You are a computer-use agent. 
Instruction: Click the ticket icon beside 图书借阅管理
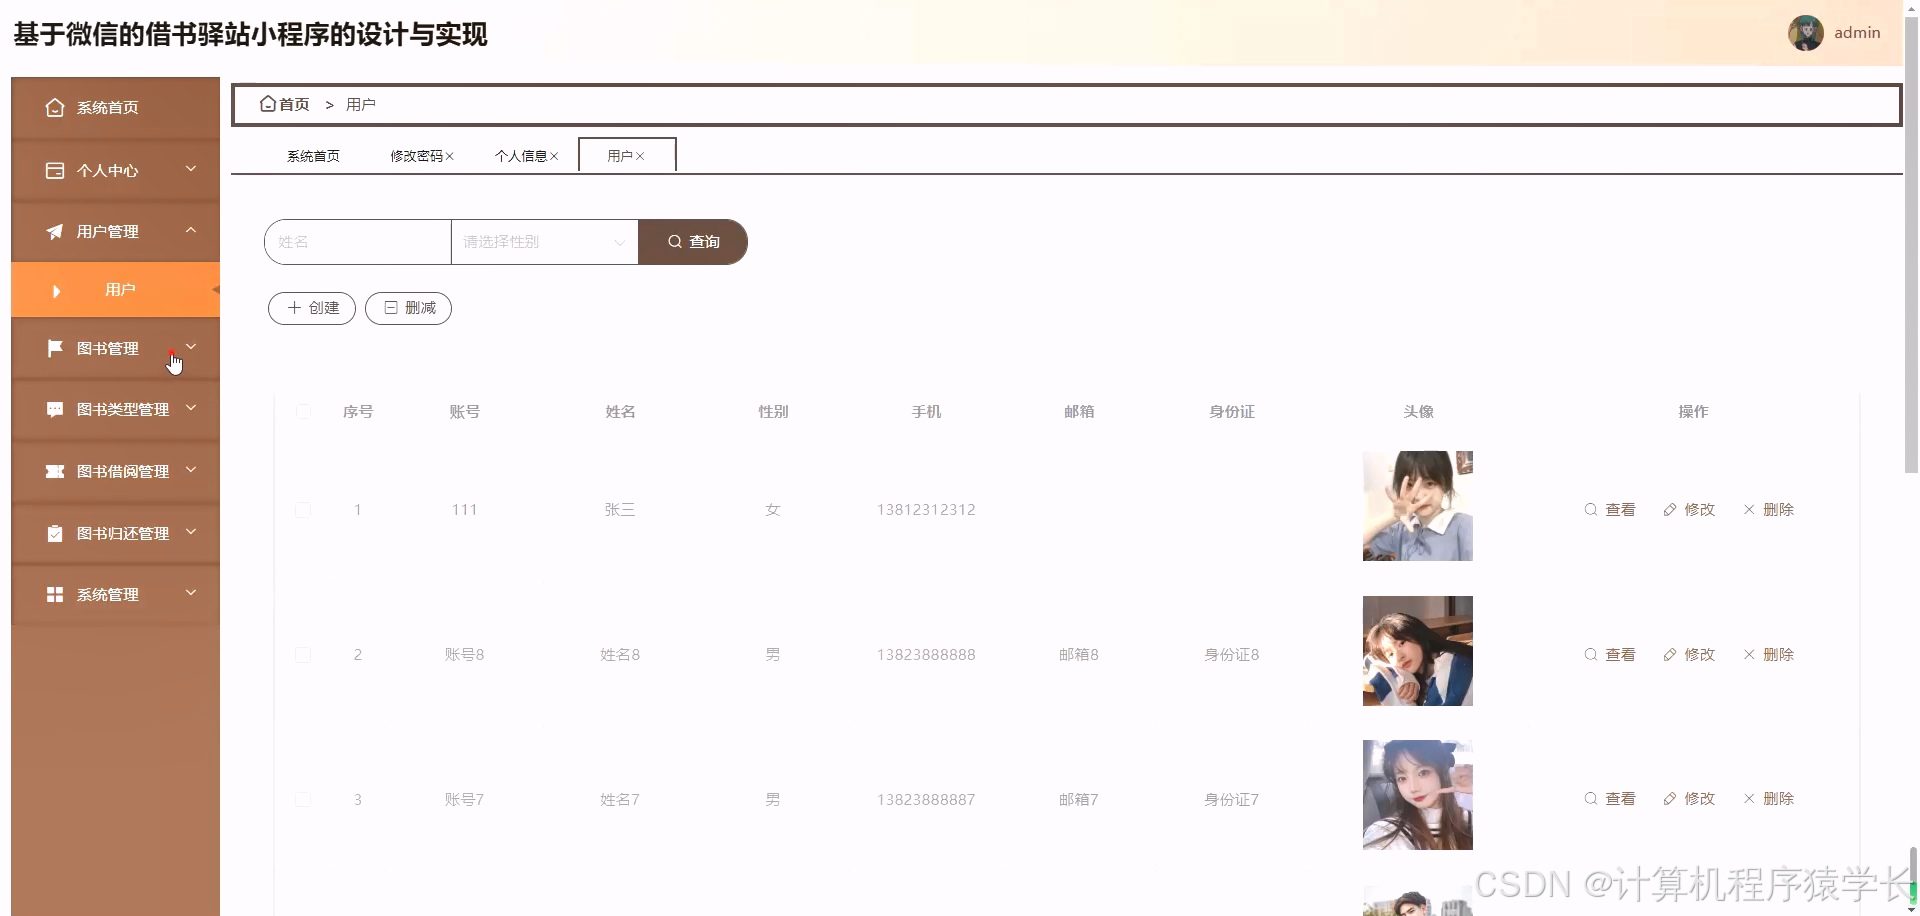coord(55,471)
